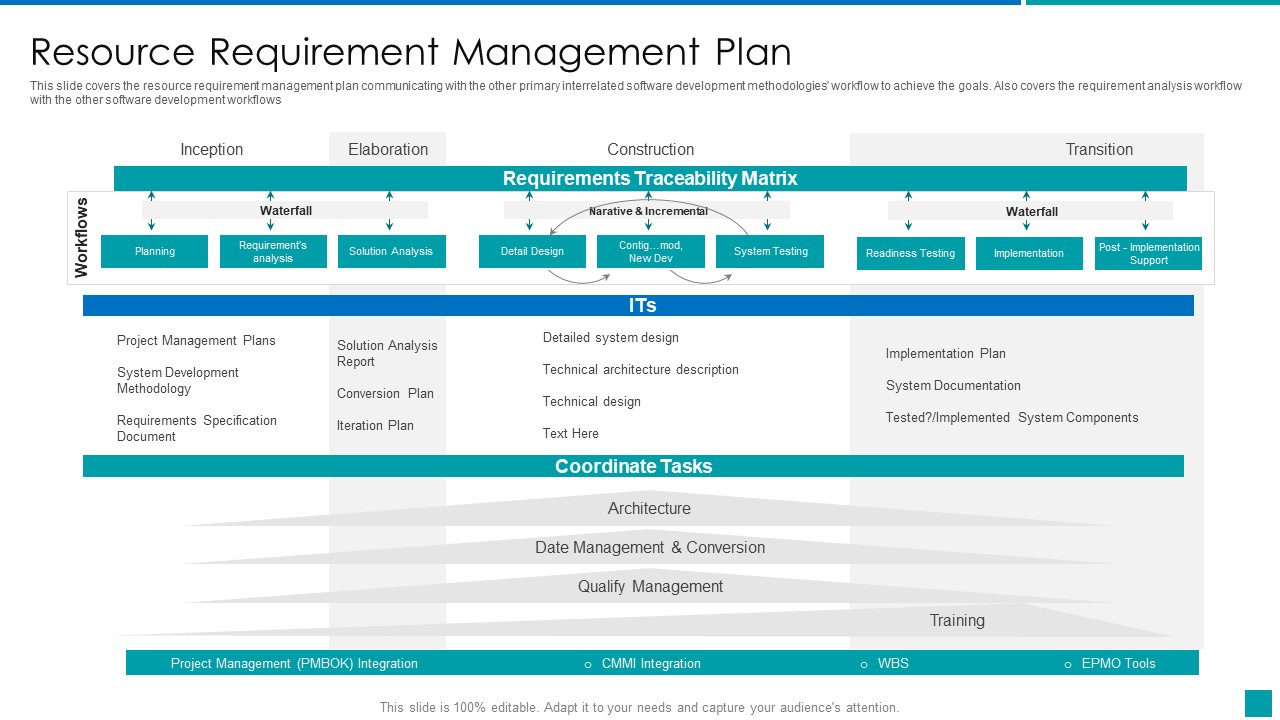The width and height of the screenshot is (1280, 720).
Task: Click the Implementation Plan text
Action: coord(946,353)
